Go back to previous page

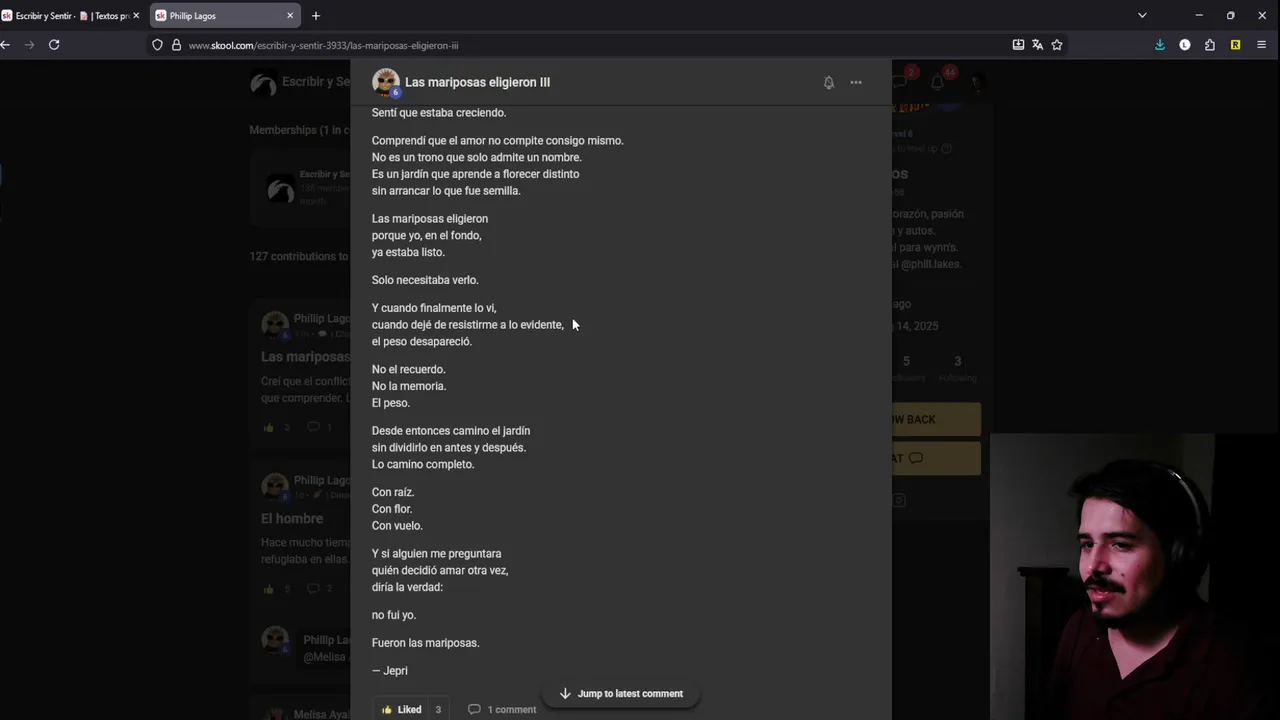click(6, 45)
